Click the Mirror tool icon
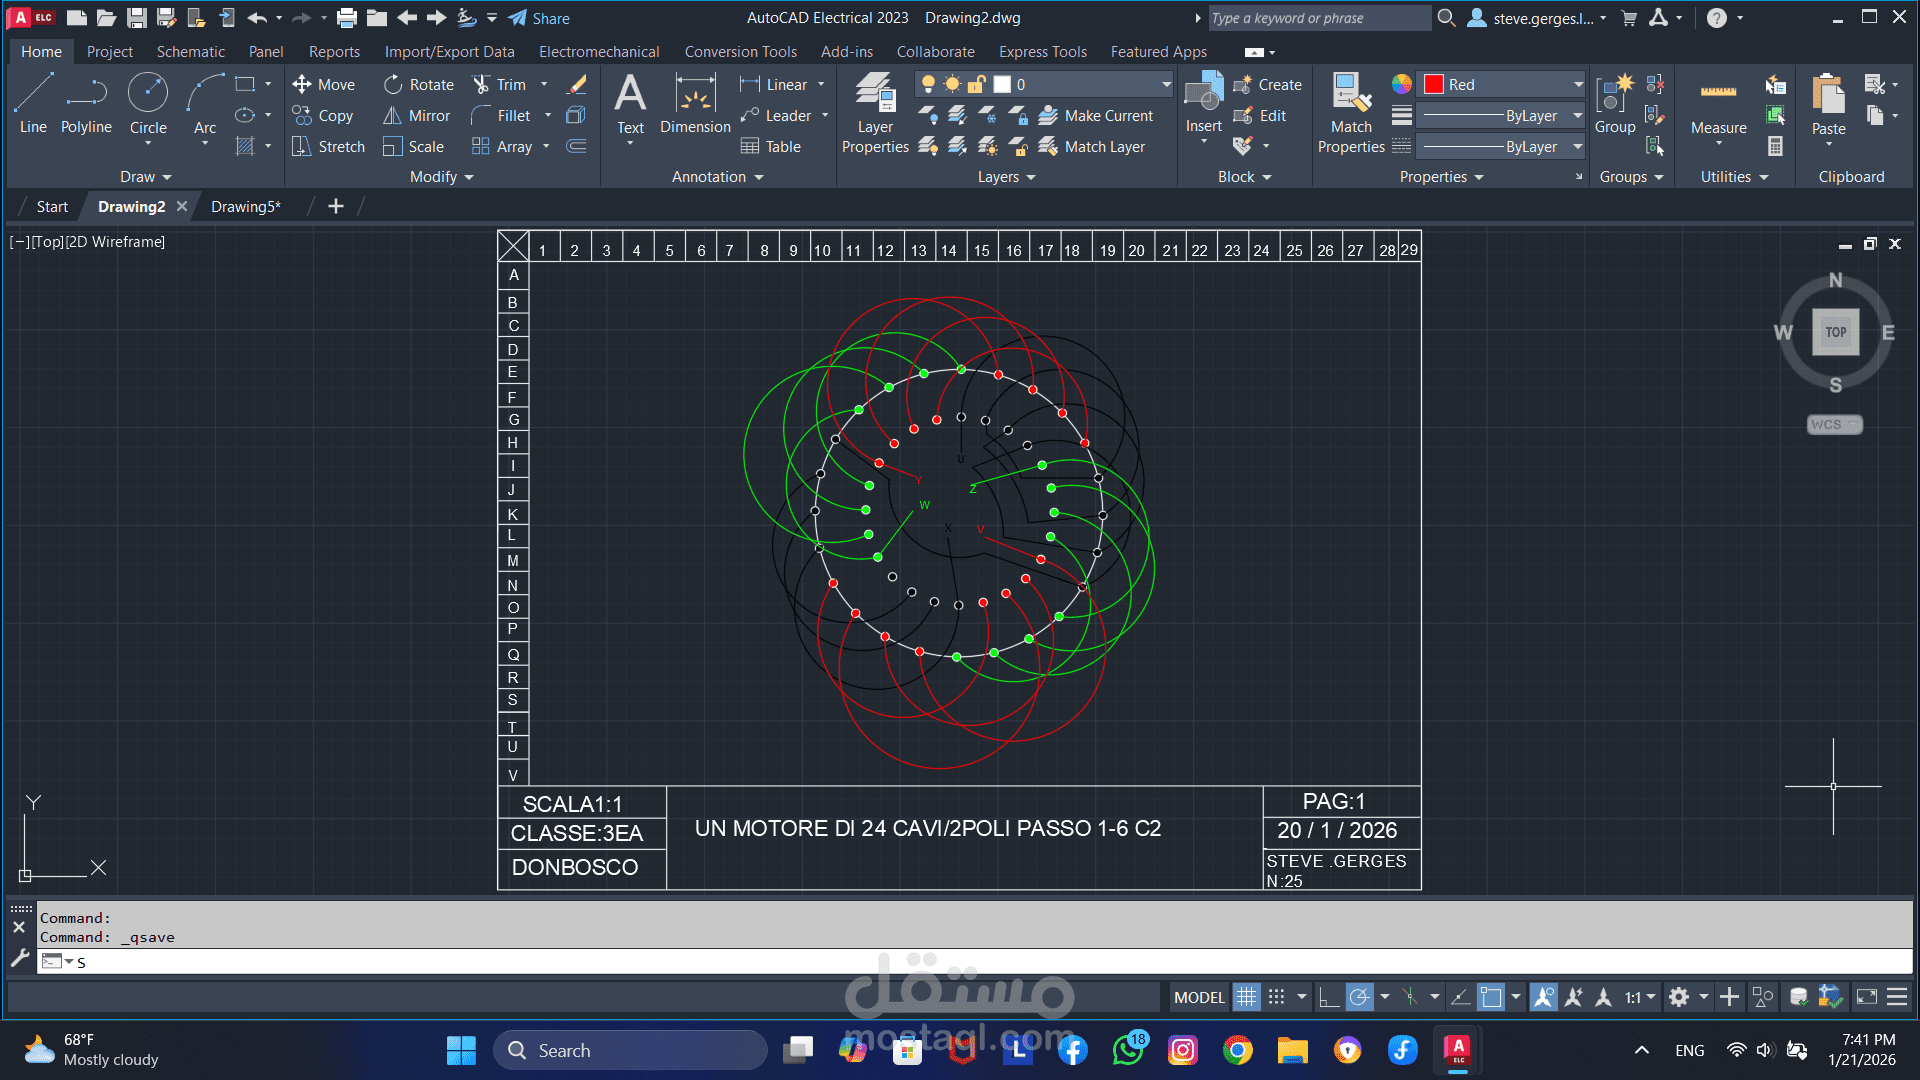 click(x=392, y=116)
